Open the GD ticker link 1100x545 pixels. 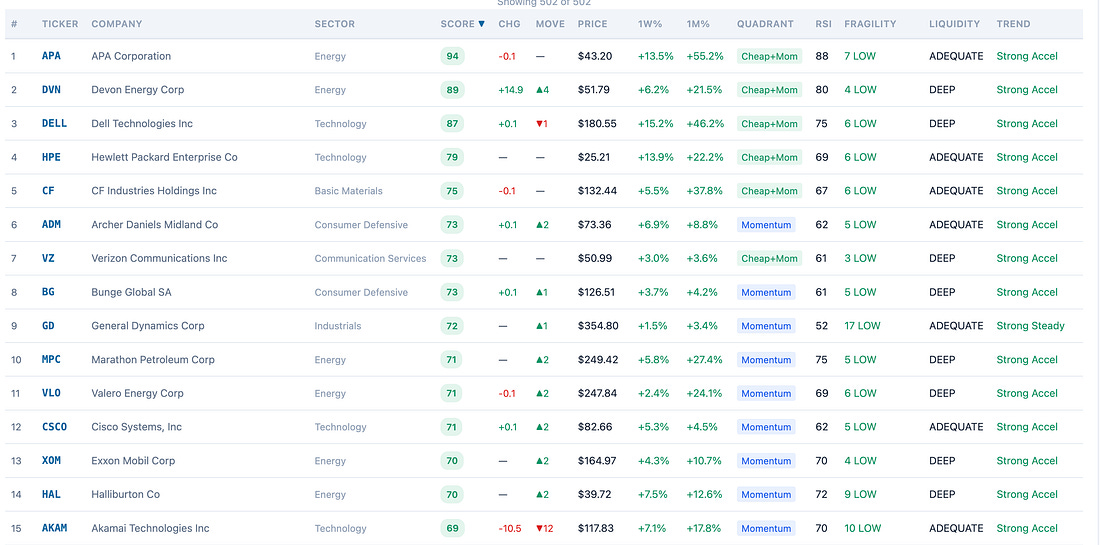48,325
